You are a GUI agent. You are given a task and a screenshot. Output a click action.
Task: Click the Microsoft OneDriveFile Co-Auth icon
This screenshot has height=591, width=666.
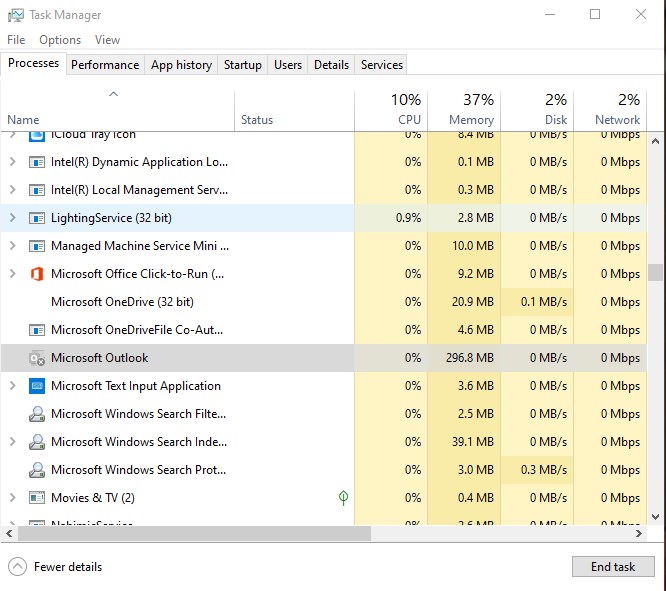click(x=37, y=330)
